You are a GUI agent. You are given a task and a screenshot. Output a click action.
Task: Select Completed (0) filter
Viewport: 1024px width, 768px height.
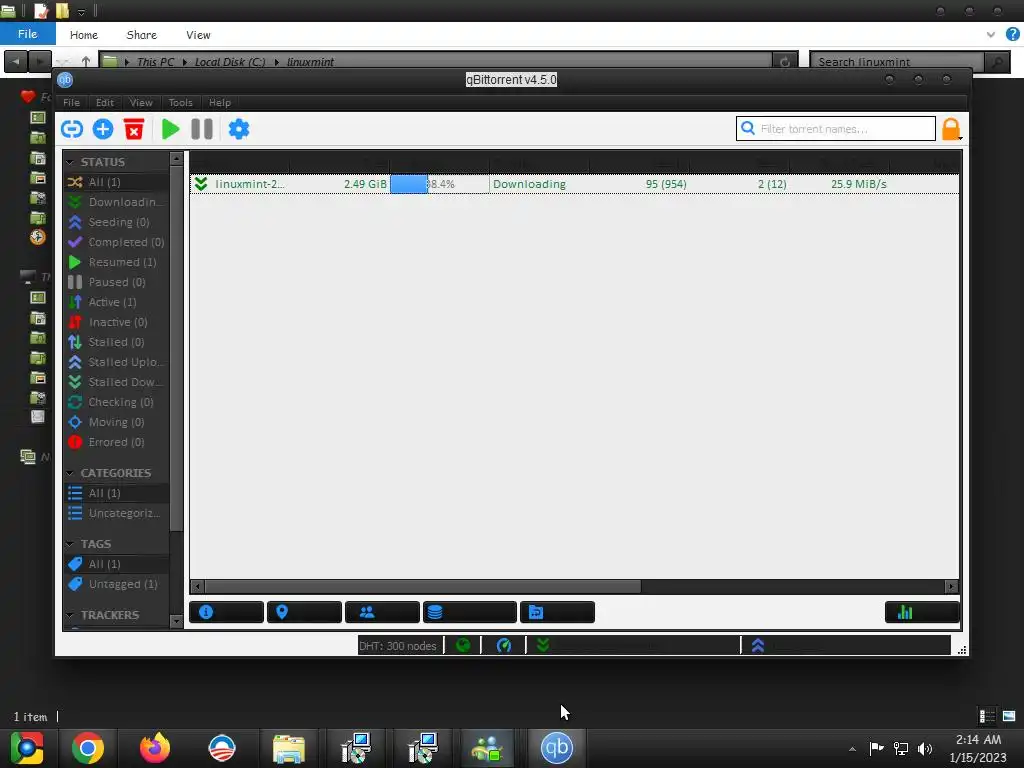(x=116, y=242)
